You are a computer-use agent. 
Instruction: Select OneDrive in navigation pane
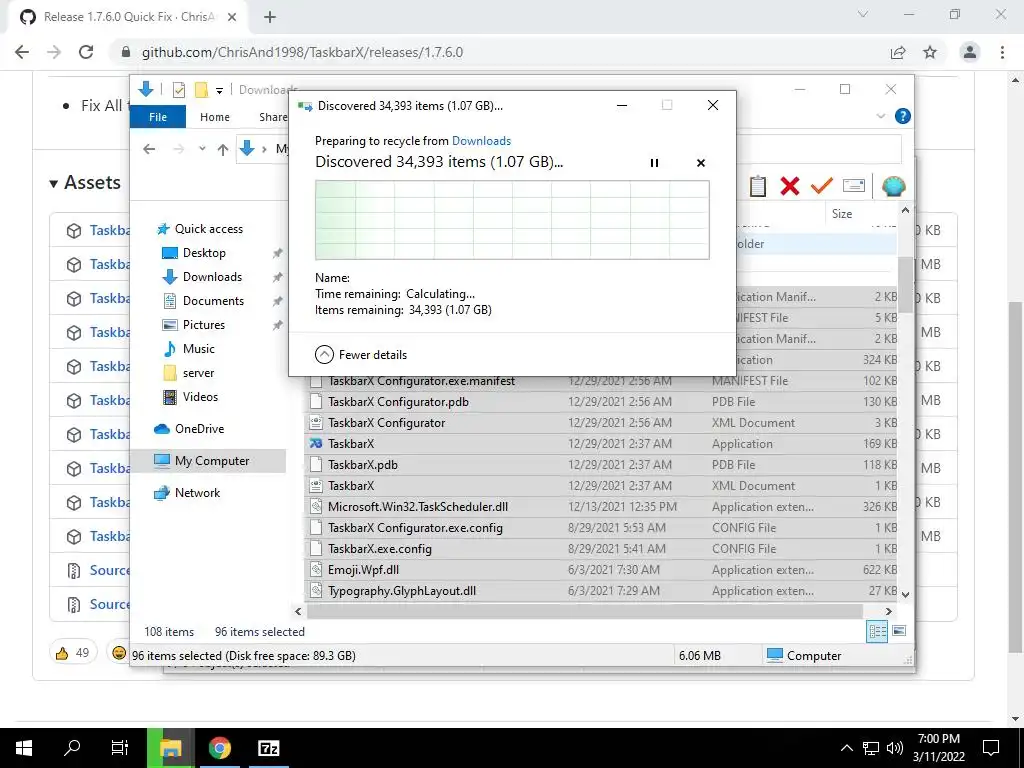(x=189, y=429)
